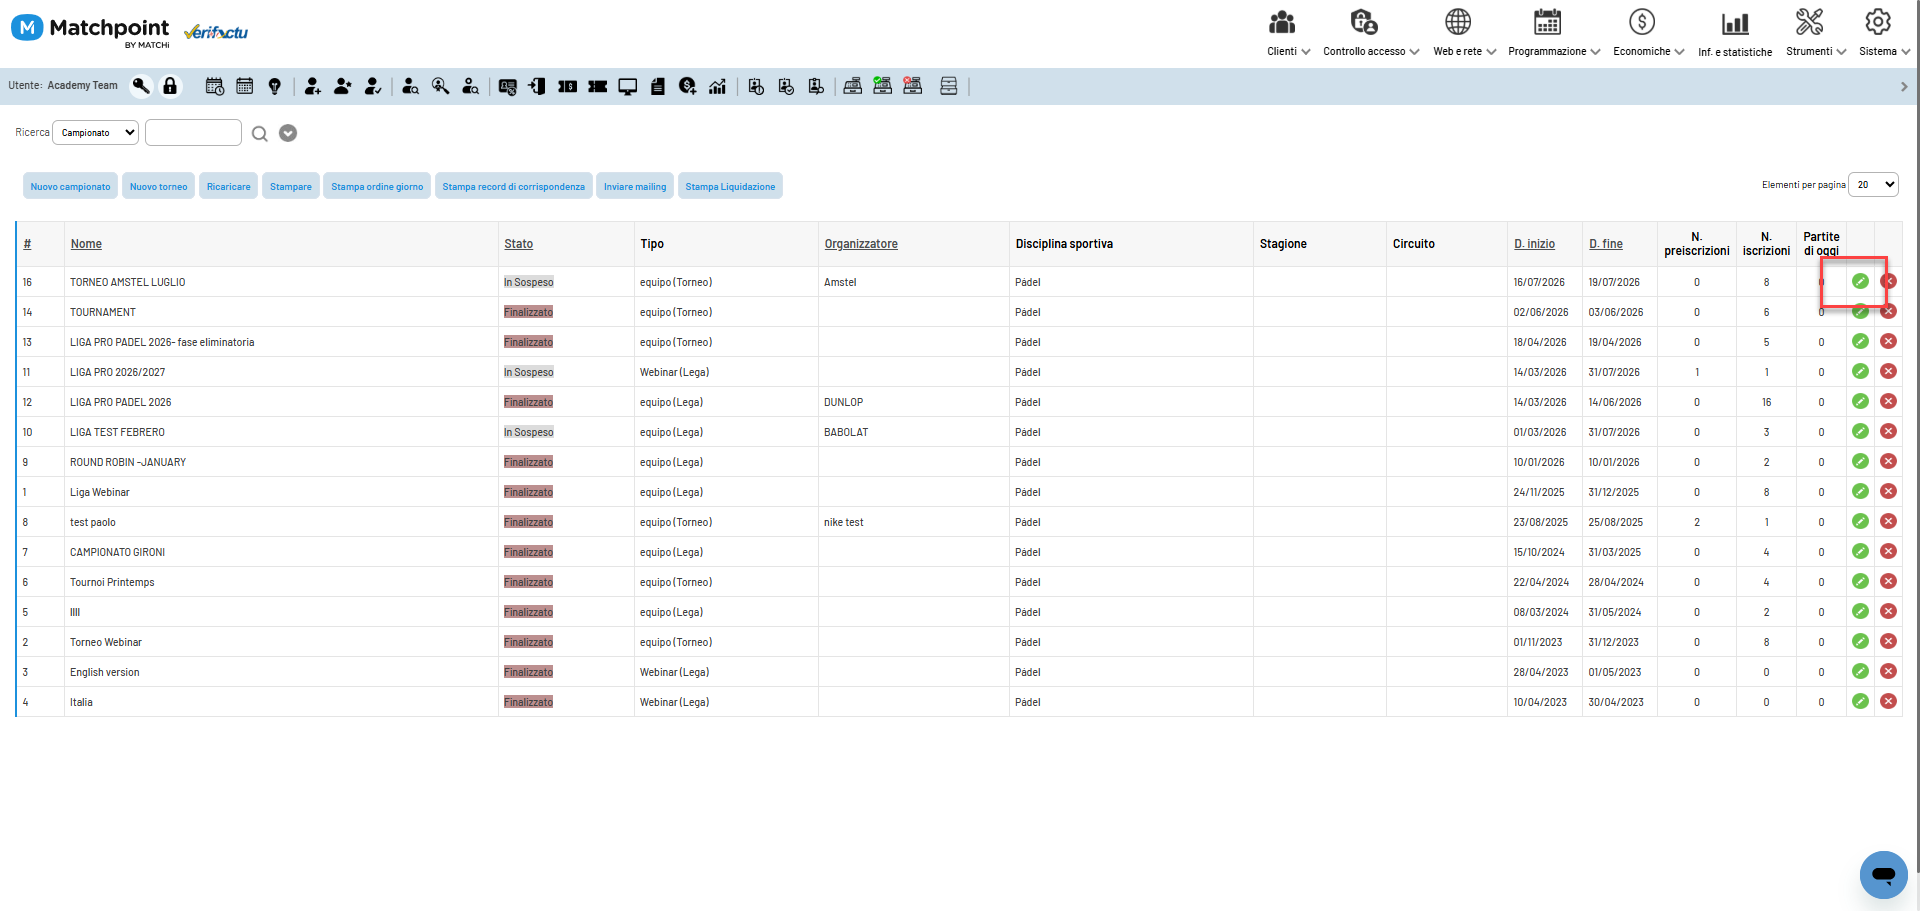Image resolution: width=1920 pixels, height=911 pixels.
Task: Click the Stampare button
Action: [291, 186]
